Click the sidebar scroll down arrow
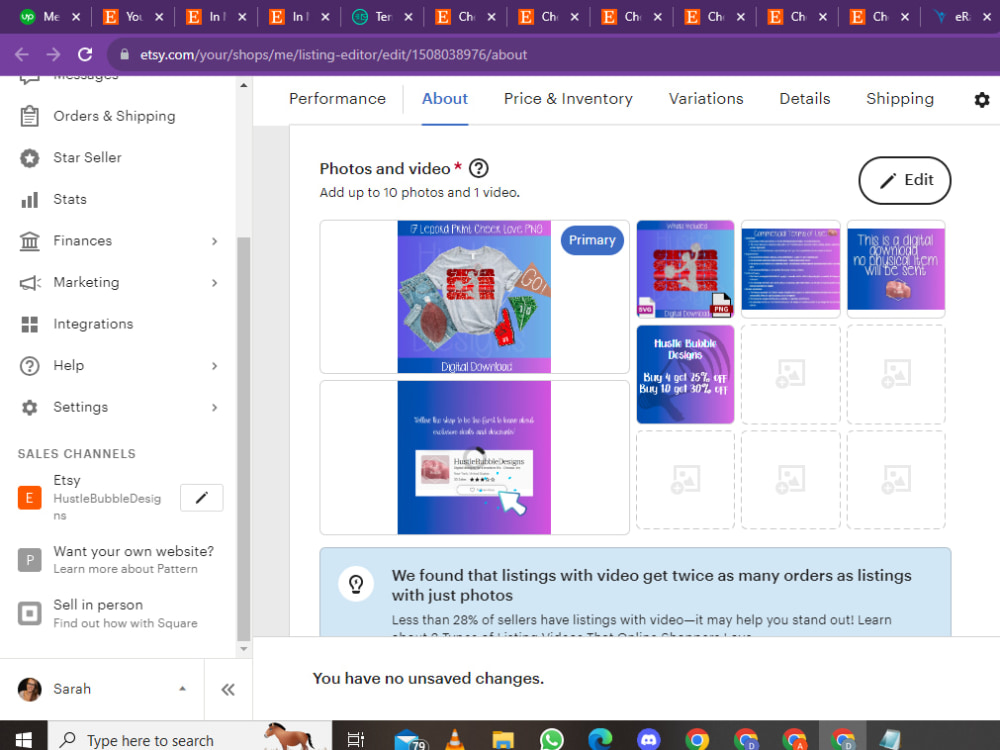This screenshot has width=1000, height=750. pos(243,649)
